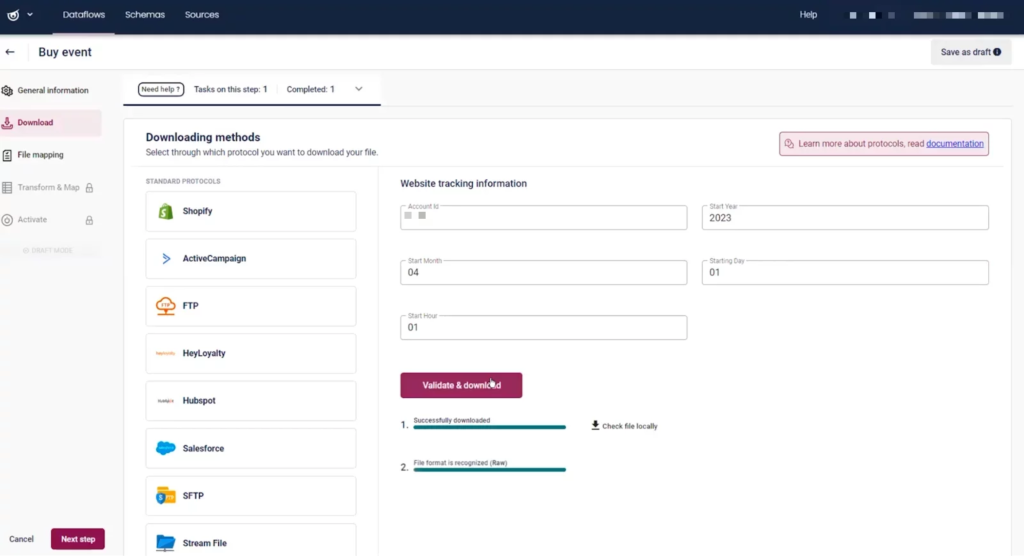
Task: Open the Schemas tab
Action: pos(145,14)
